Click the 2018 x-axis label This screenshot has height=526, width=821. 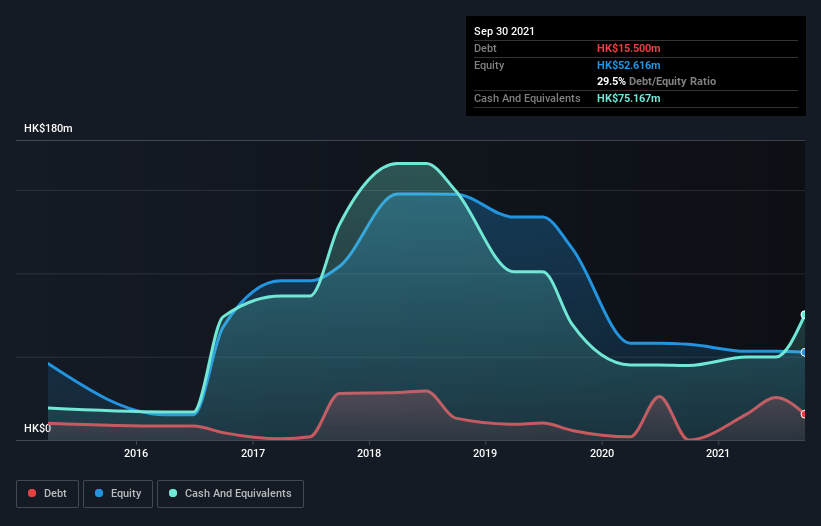(369, 453)
